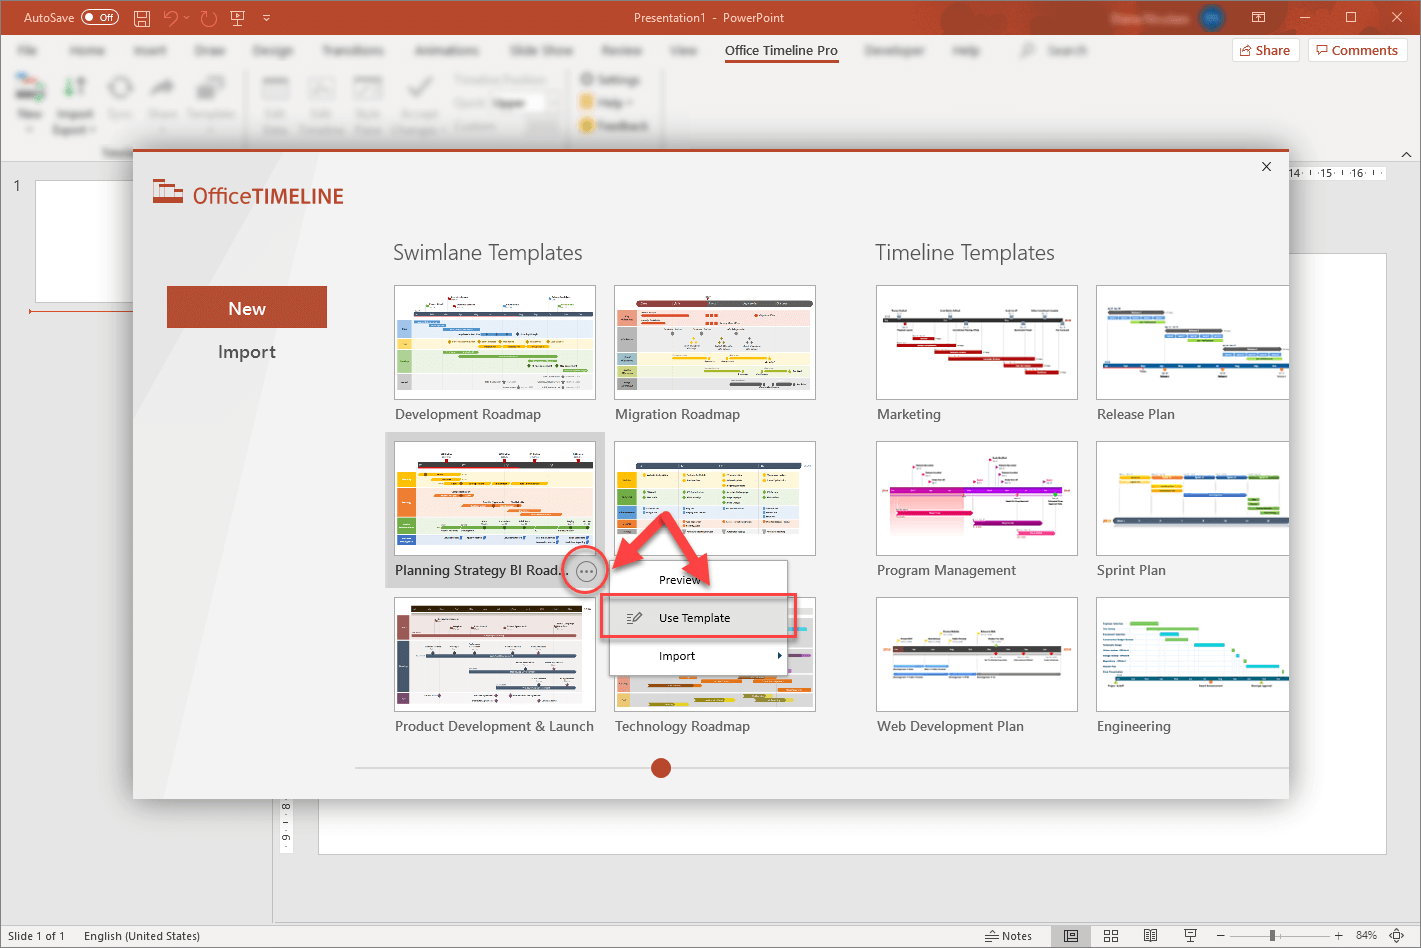Open the Office Timeline Pro tab

[781, 50]
